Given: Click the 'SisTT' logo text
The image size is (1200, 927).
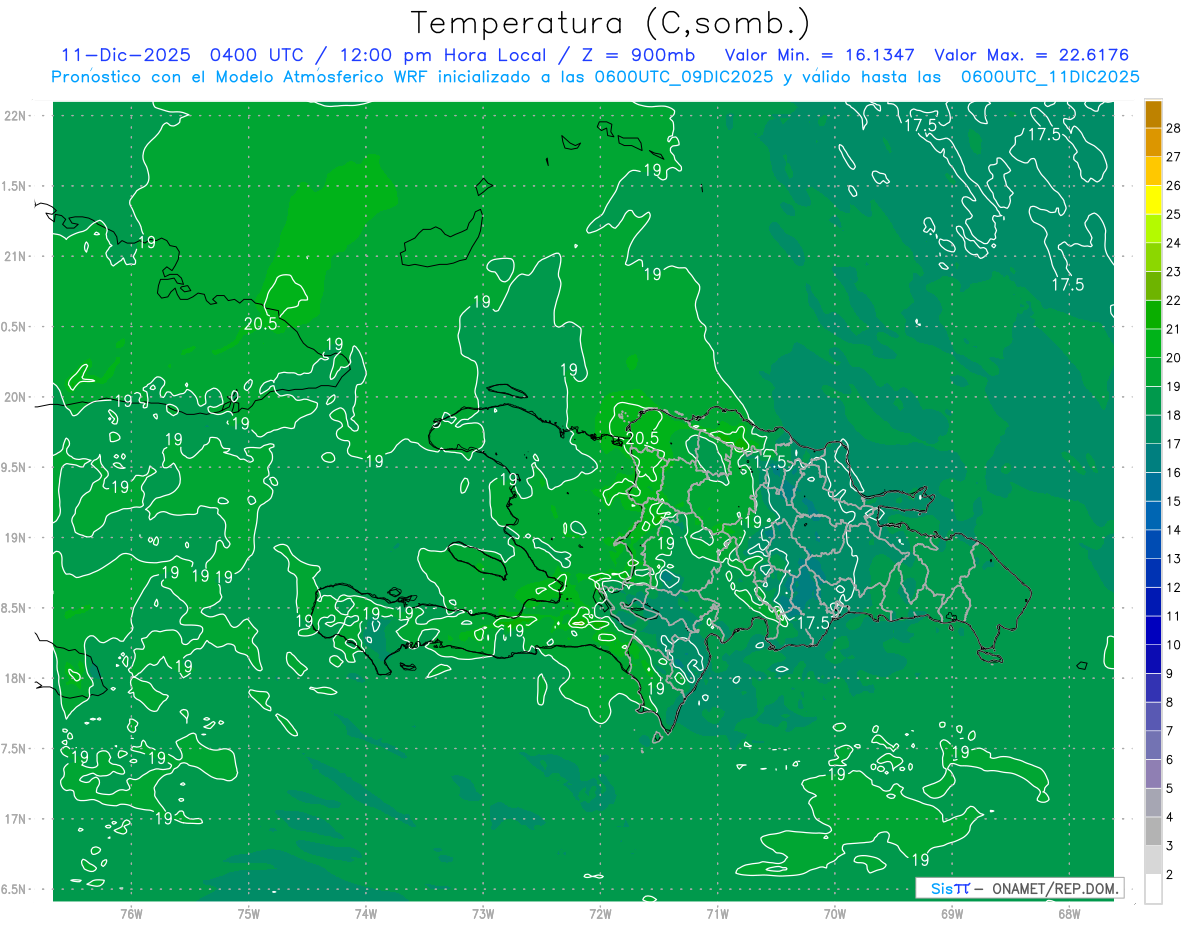Looking at the screenshot, I should [x=950, y=888].
